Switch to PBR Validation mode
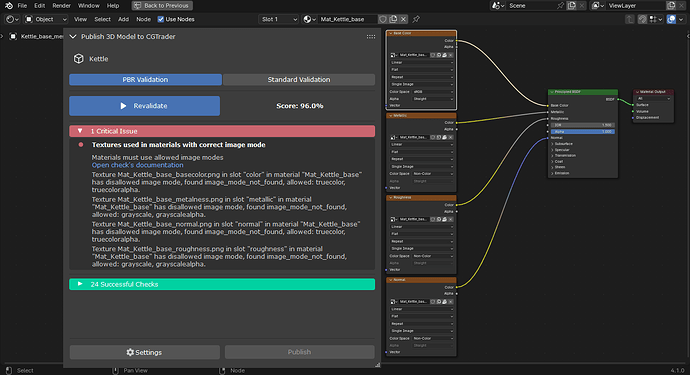This screenshot has height=375, width=690. click(x=145, y=80)
